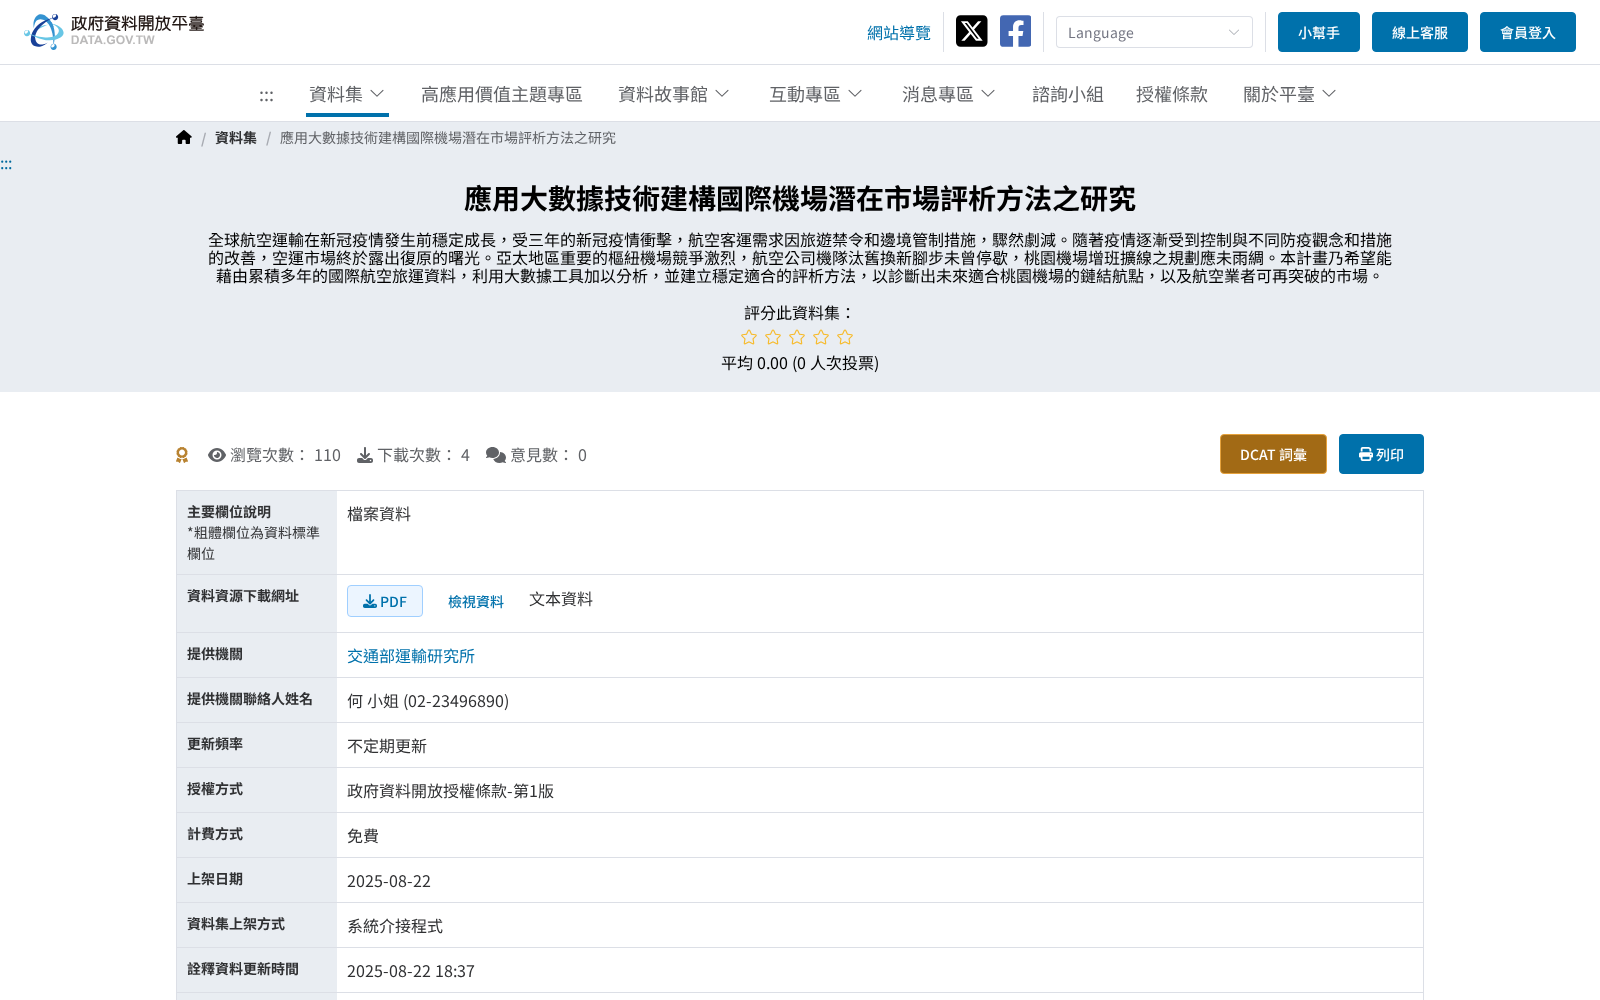Click the home icon in breadcrumb
Image resolution: width=1600 pixels, height=1000 pixels.
pos(184,138)
